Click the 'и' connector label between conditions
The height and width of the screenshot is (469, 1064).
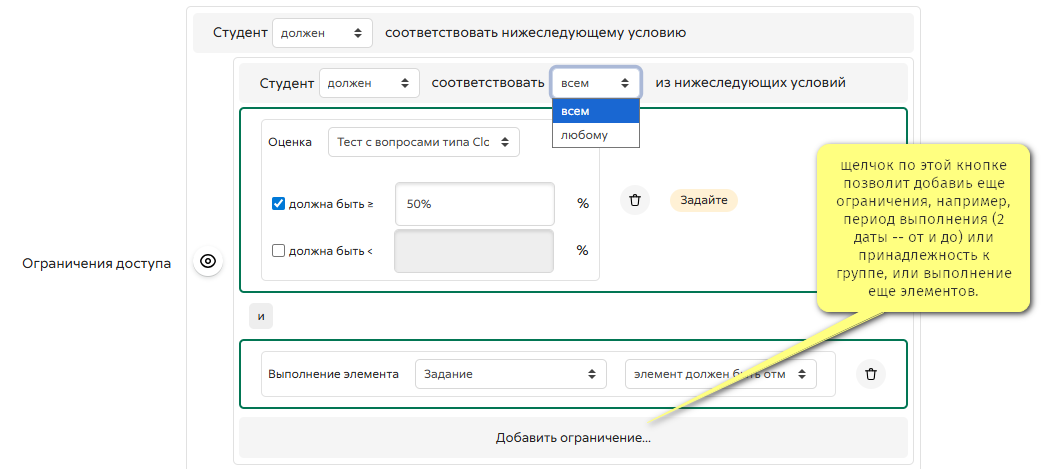click(261, 317)
